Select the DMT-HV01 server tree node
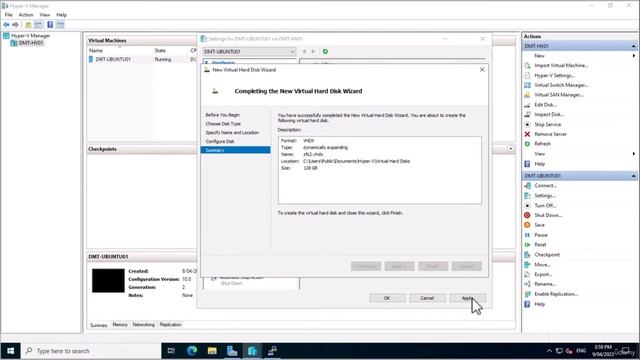Image resolution: width=640 pixels, height=360 pixels. pos(31,43)
